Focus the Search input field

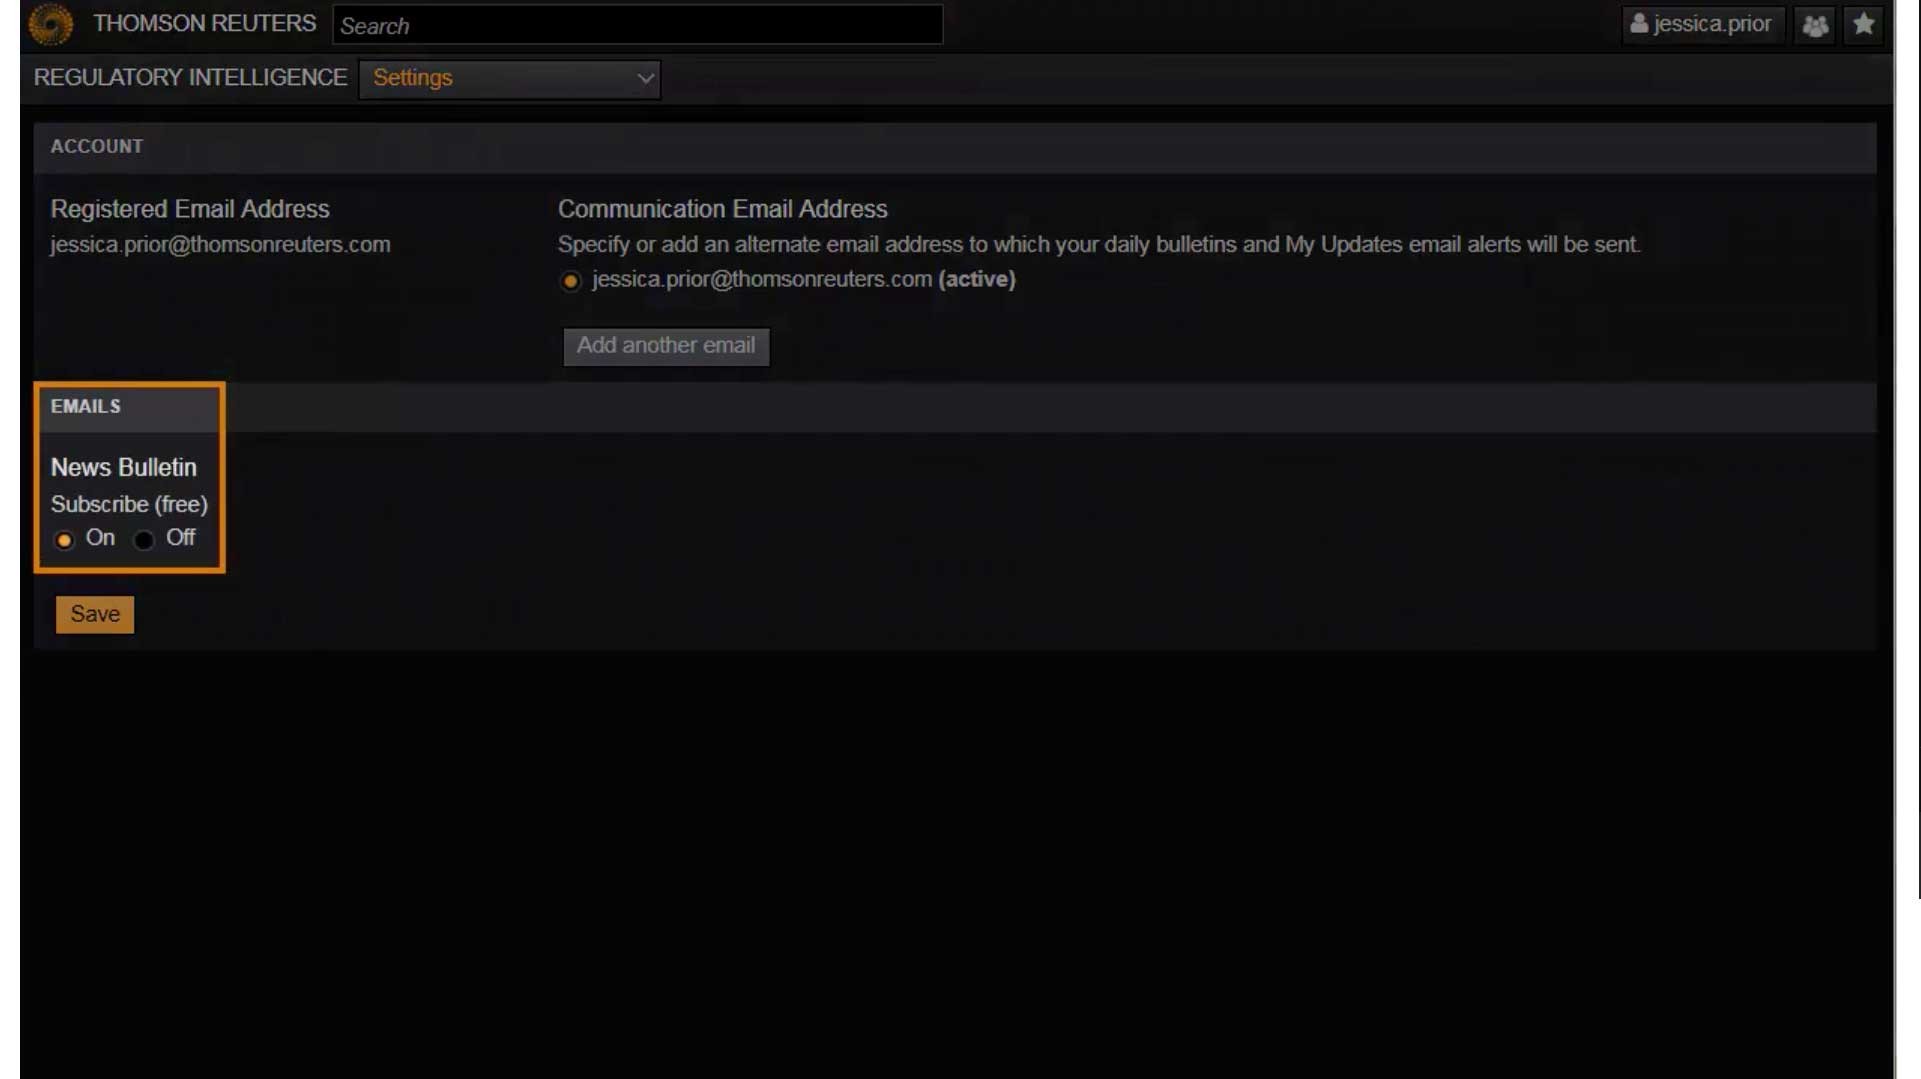pyautogui.click(x=637, y=25)
